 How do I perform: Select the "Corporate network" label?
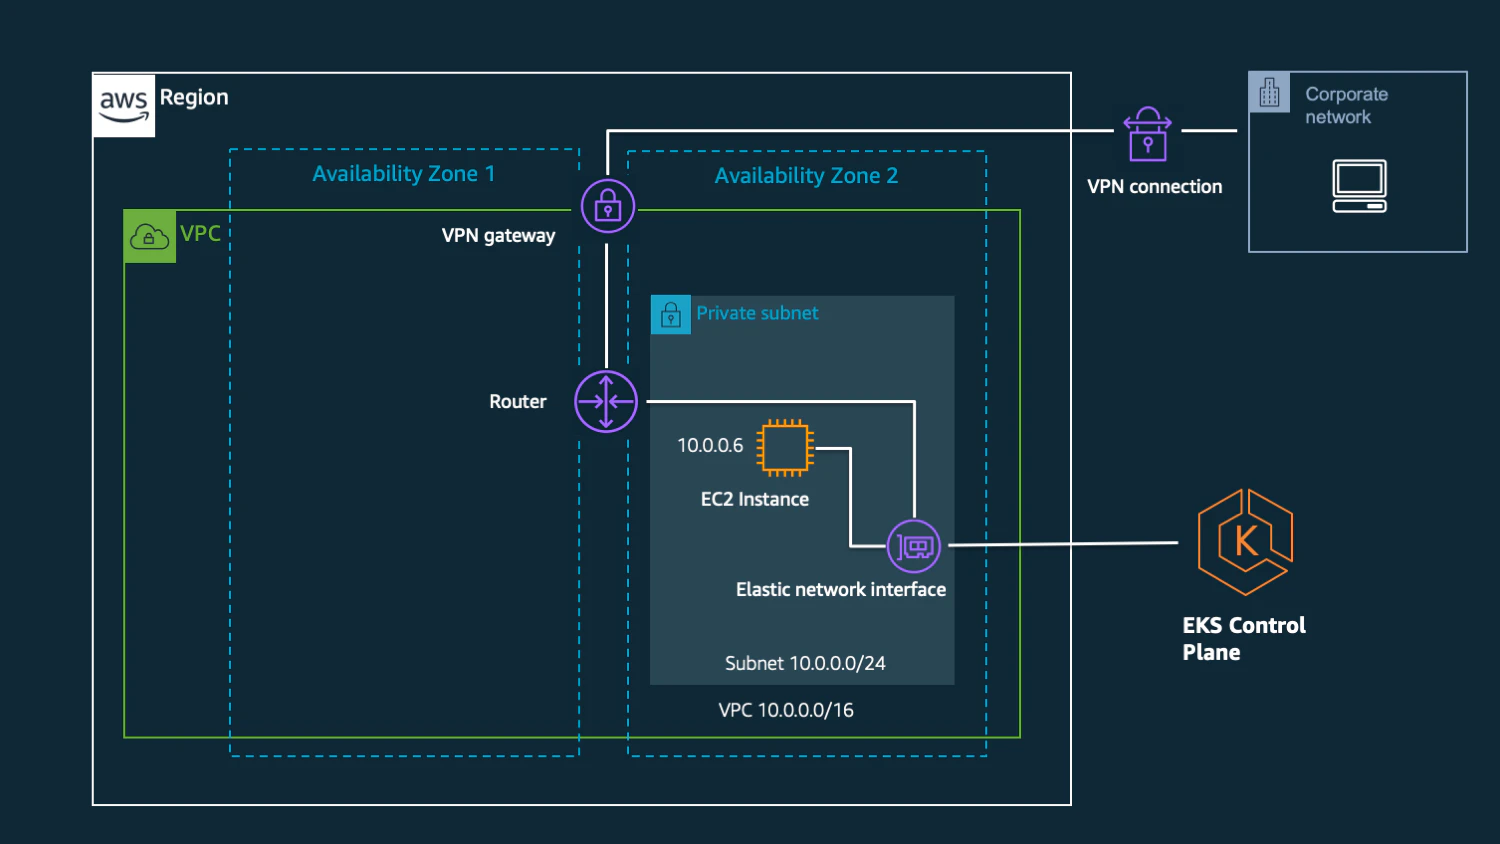pos(1347,105)
